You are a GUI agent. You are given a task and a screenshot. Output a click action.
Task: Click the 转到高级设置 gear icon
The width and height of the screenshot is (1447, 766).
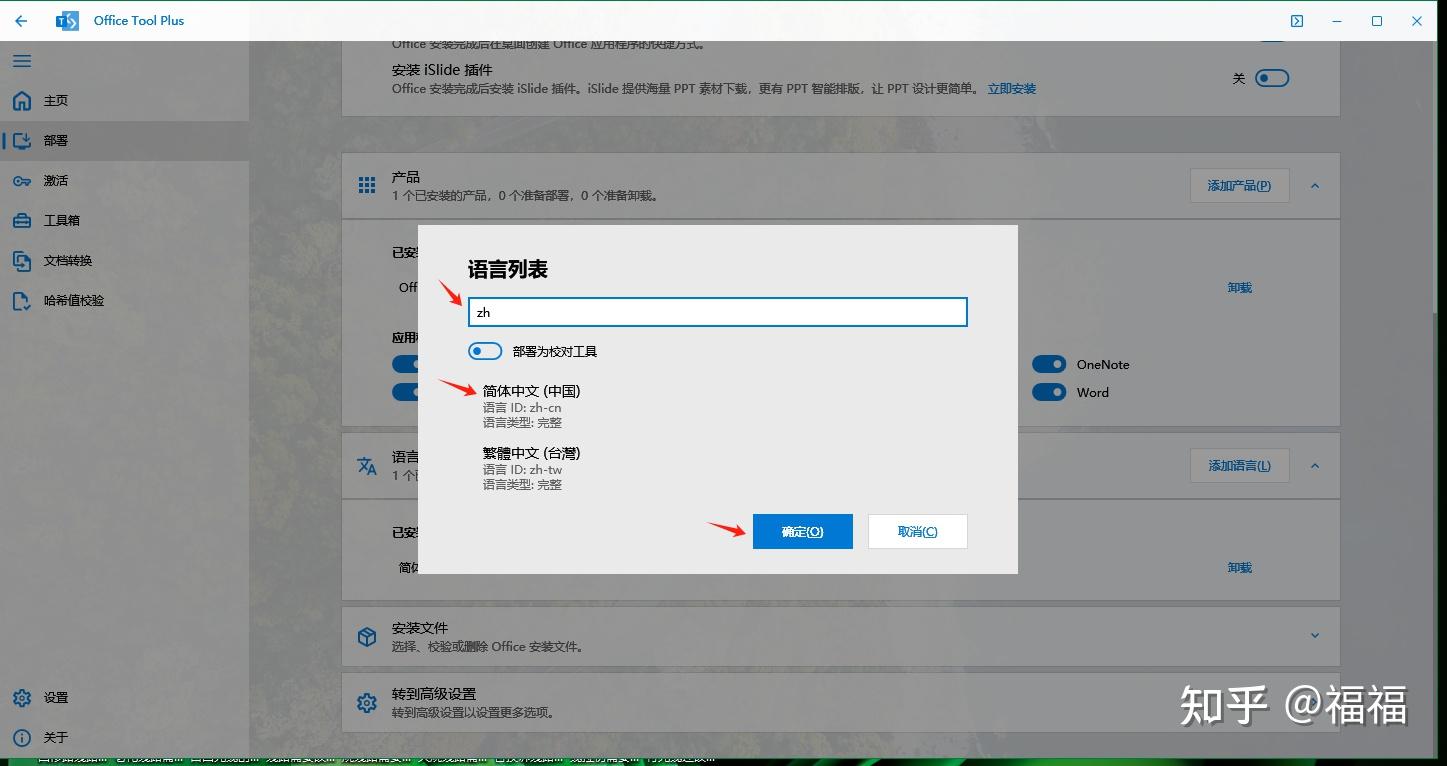[367, 703]
